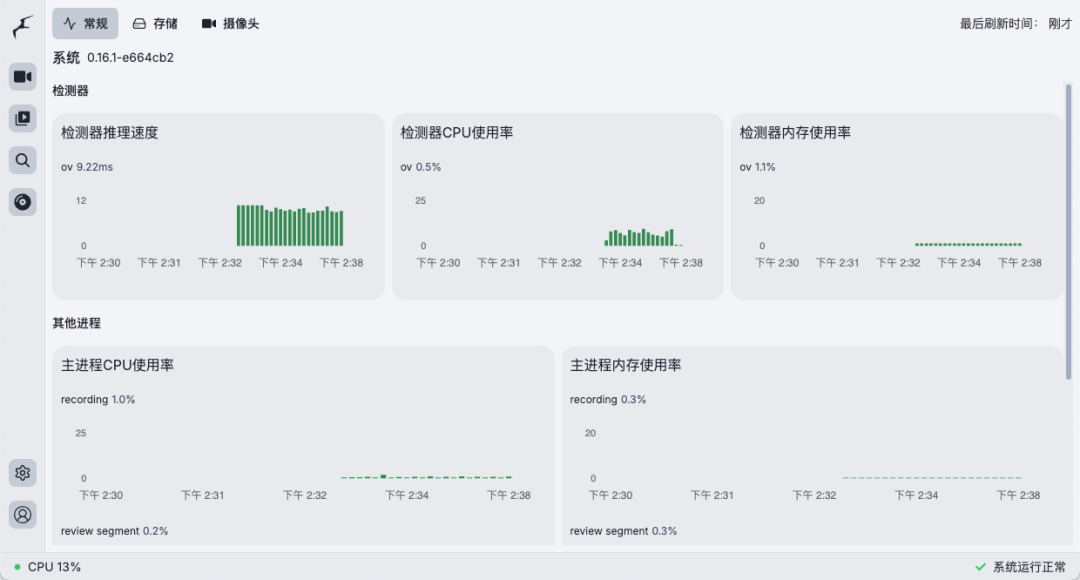Switch to the 存储 tab
The height and width of the screenshot is (580, 1080).
click(x=155, y=23)
